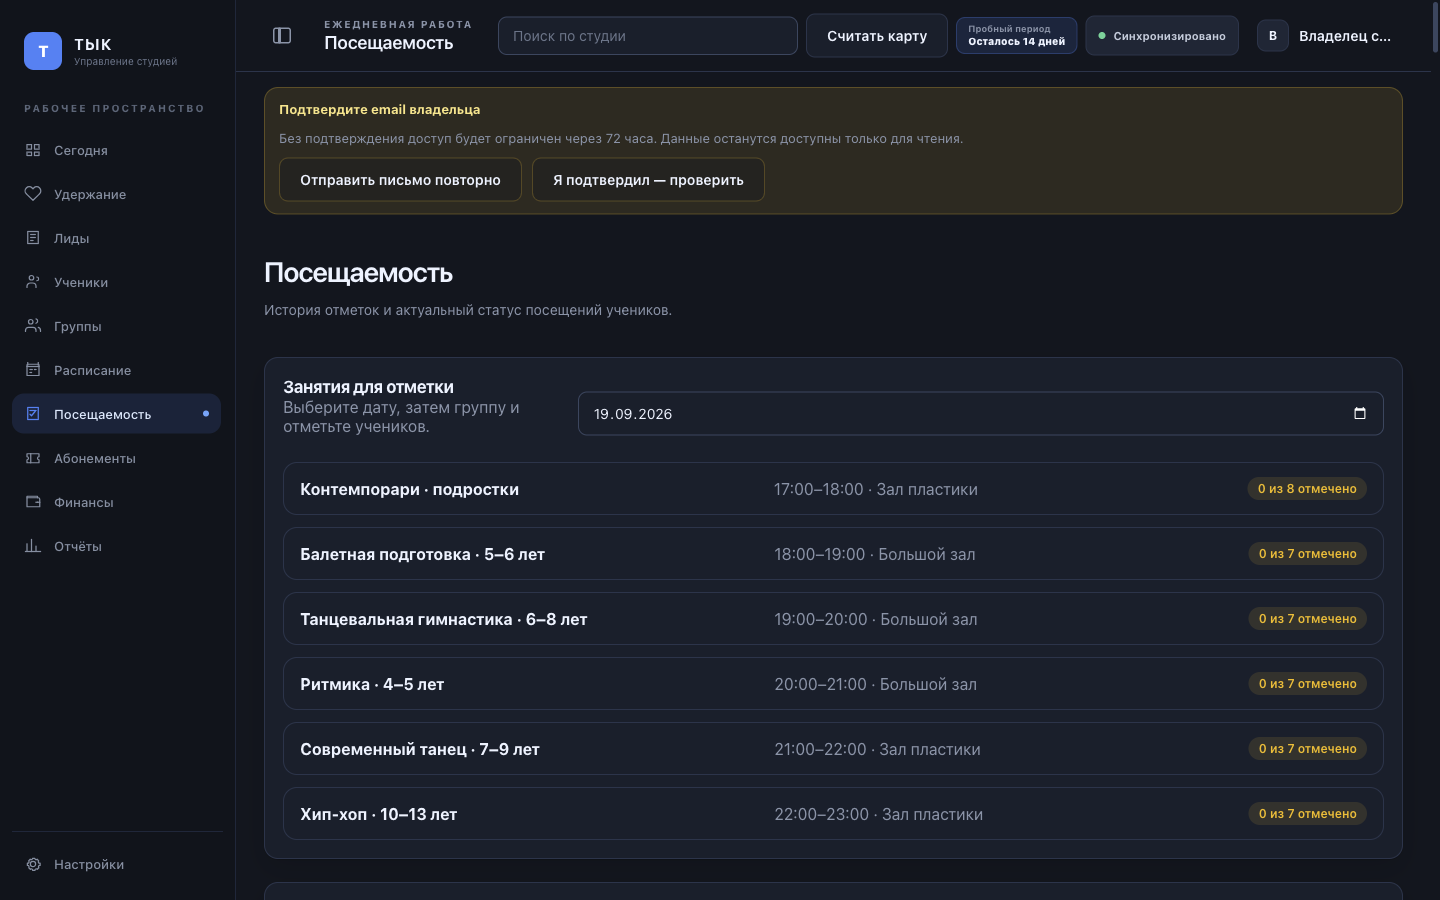This screenshot has width=1440, height=900.
Task: Open the Расписание page
Action: [x=116, y=370]
